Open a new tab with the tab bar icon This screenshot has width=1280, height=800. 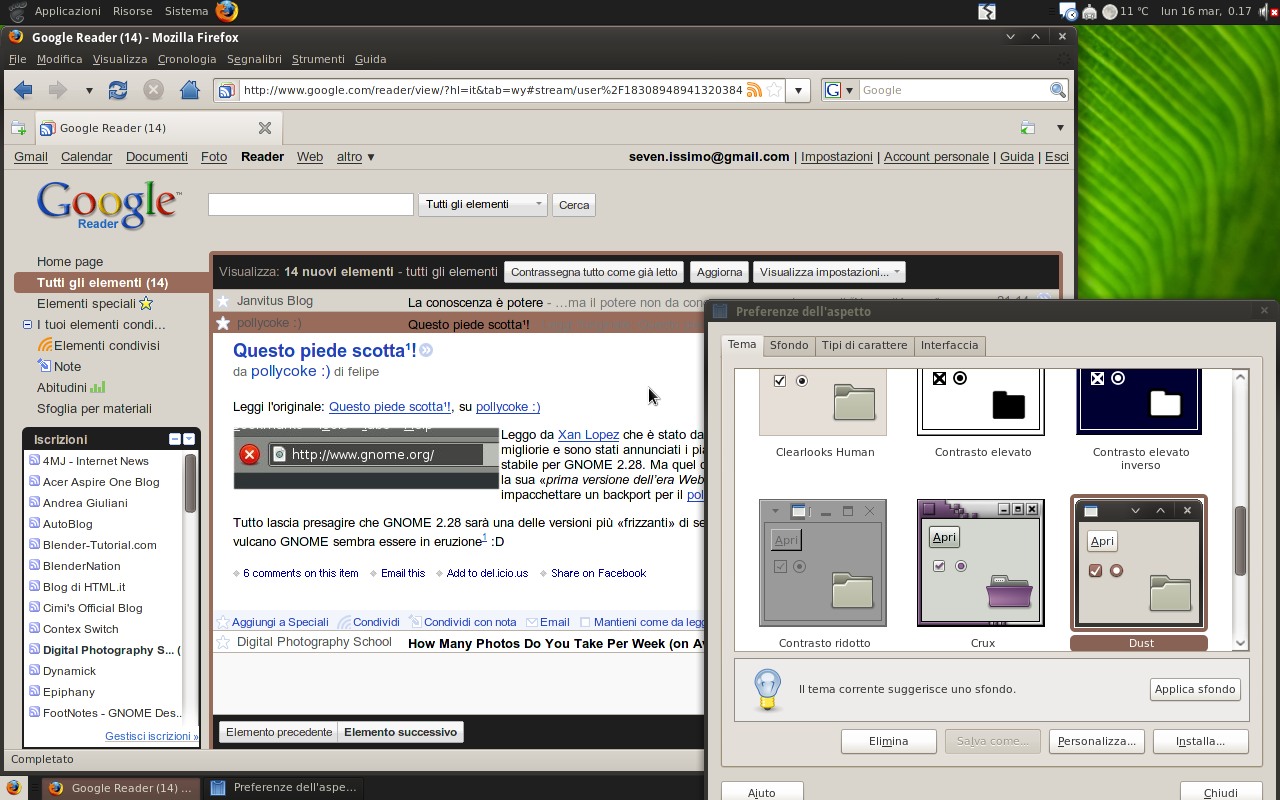18,128
